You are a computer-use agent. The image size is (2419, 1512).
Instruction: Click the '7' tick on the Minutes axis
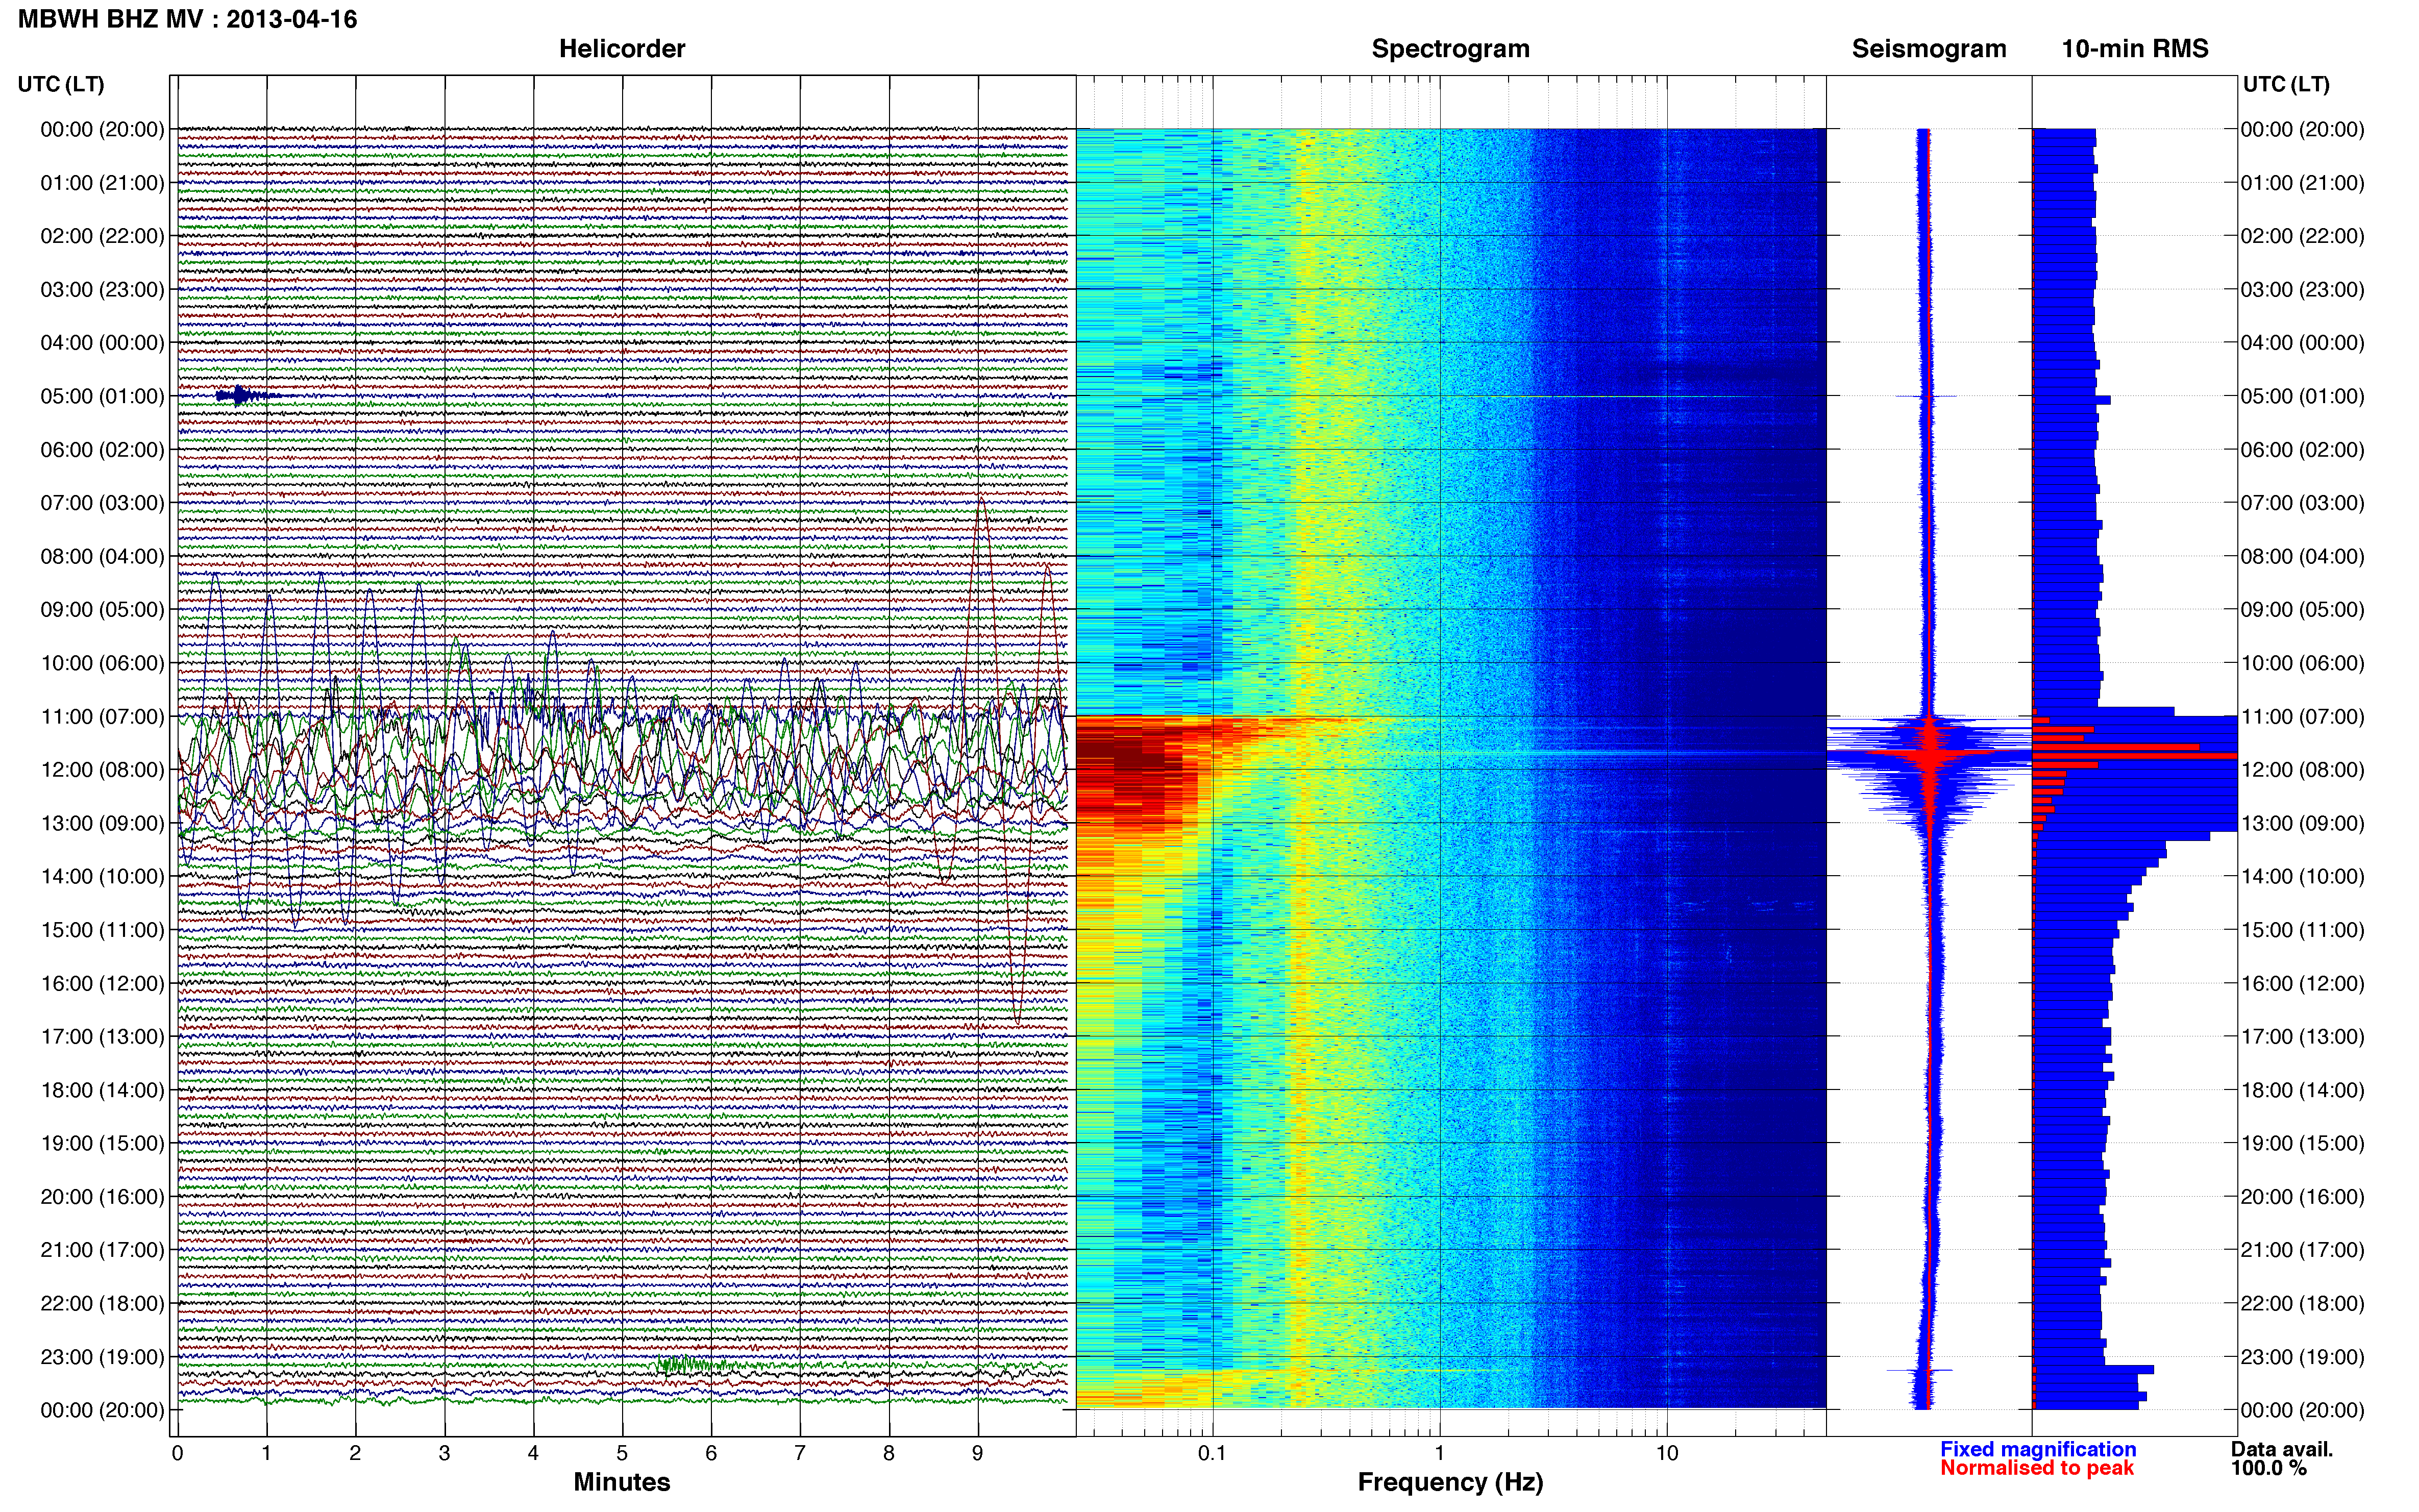(x=800, y=1453)
